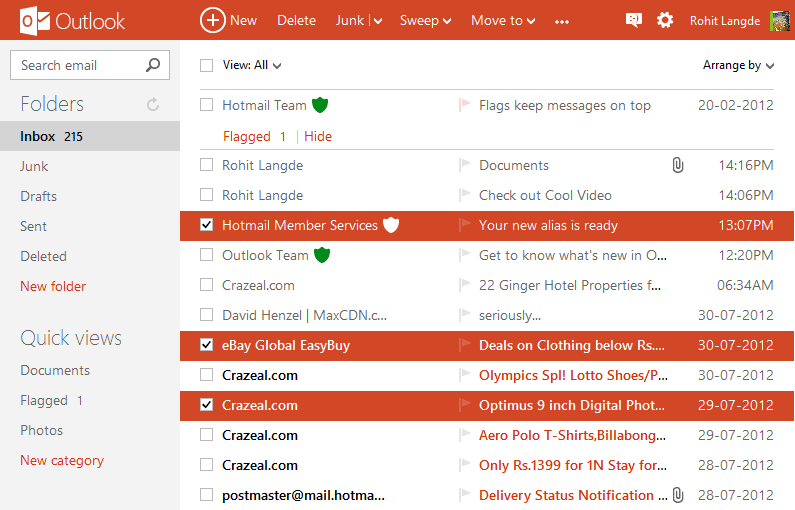The image size is (795, 510).
Task: Check the David Henzel message checkbox
Action: (206, 315)
